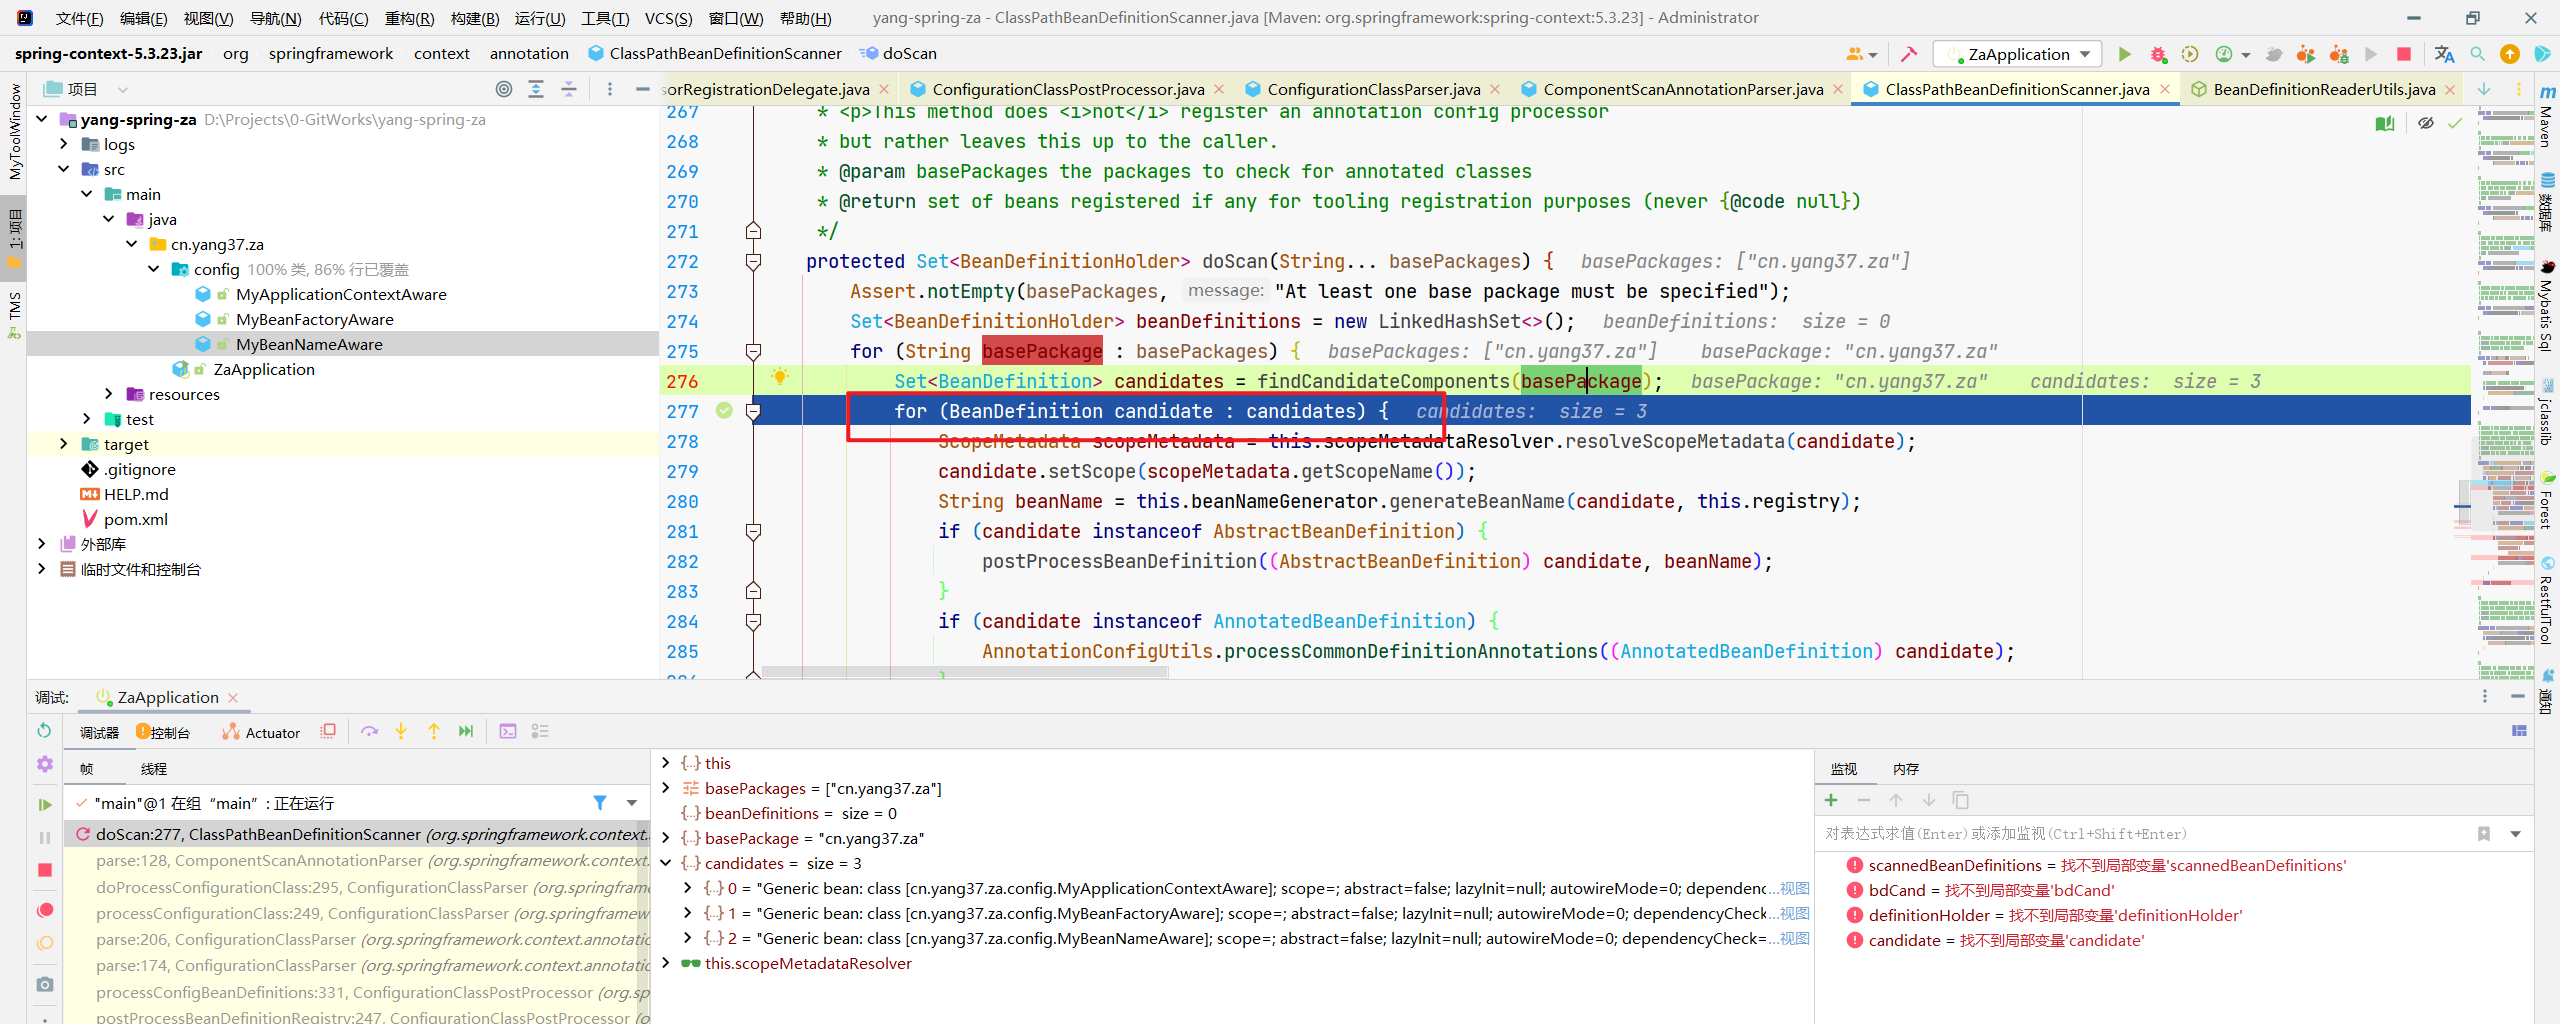Switch to ConfigurationClassParser.java tab
The image size is (2560, 1024).
(x=1373, y=89)
